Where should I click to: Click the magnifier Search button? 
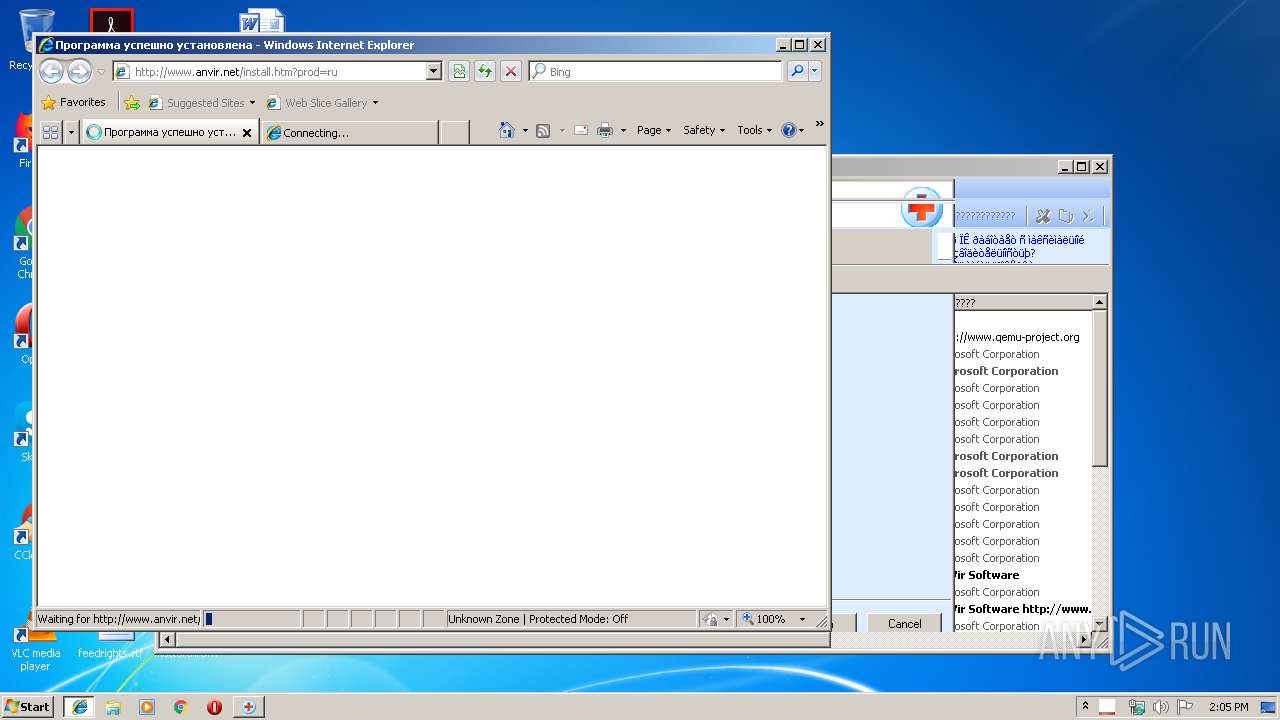click(x=797, y=71)
